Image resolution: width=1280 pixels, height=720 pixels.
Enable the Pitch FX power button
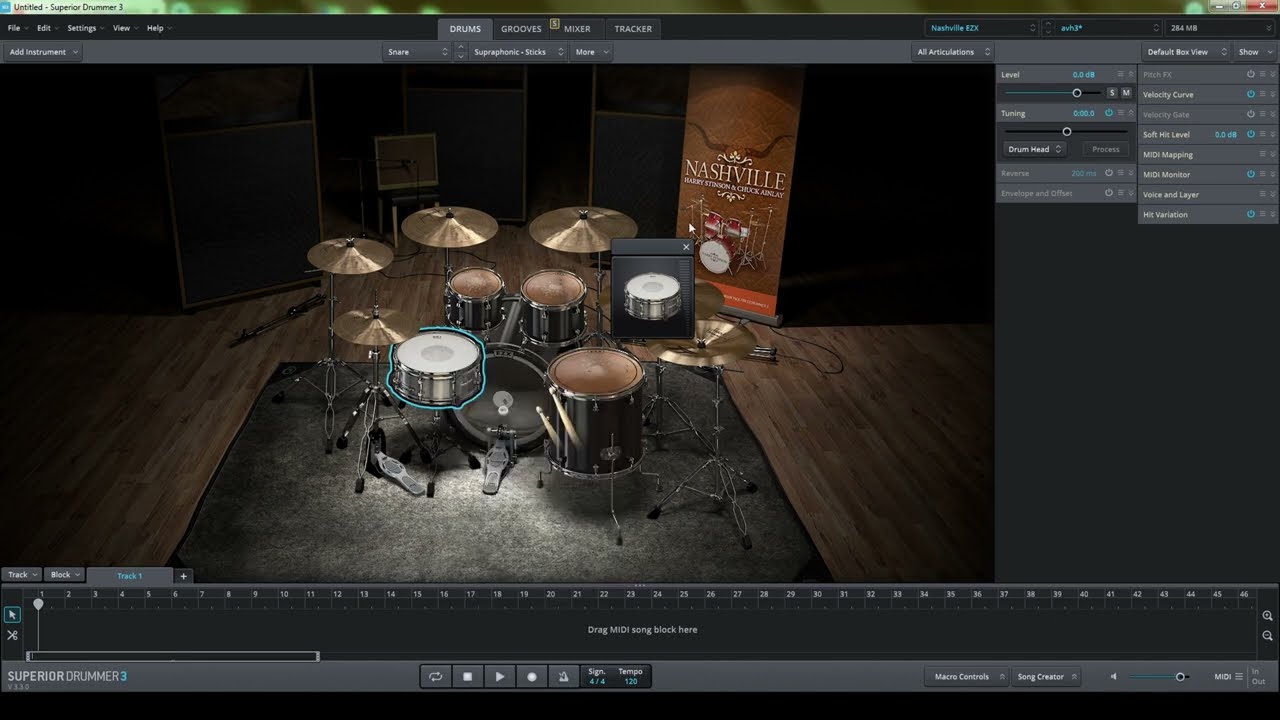pos(1250,75)
